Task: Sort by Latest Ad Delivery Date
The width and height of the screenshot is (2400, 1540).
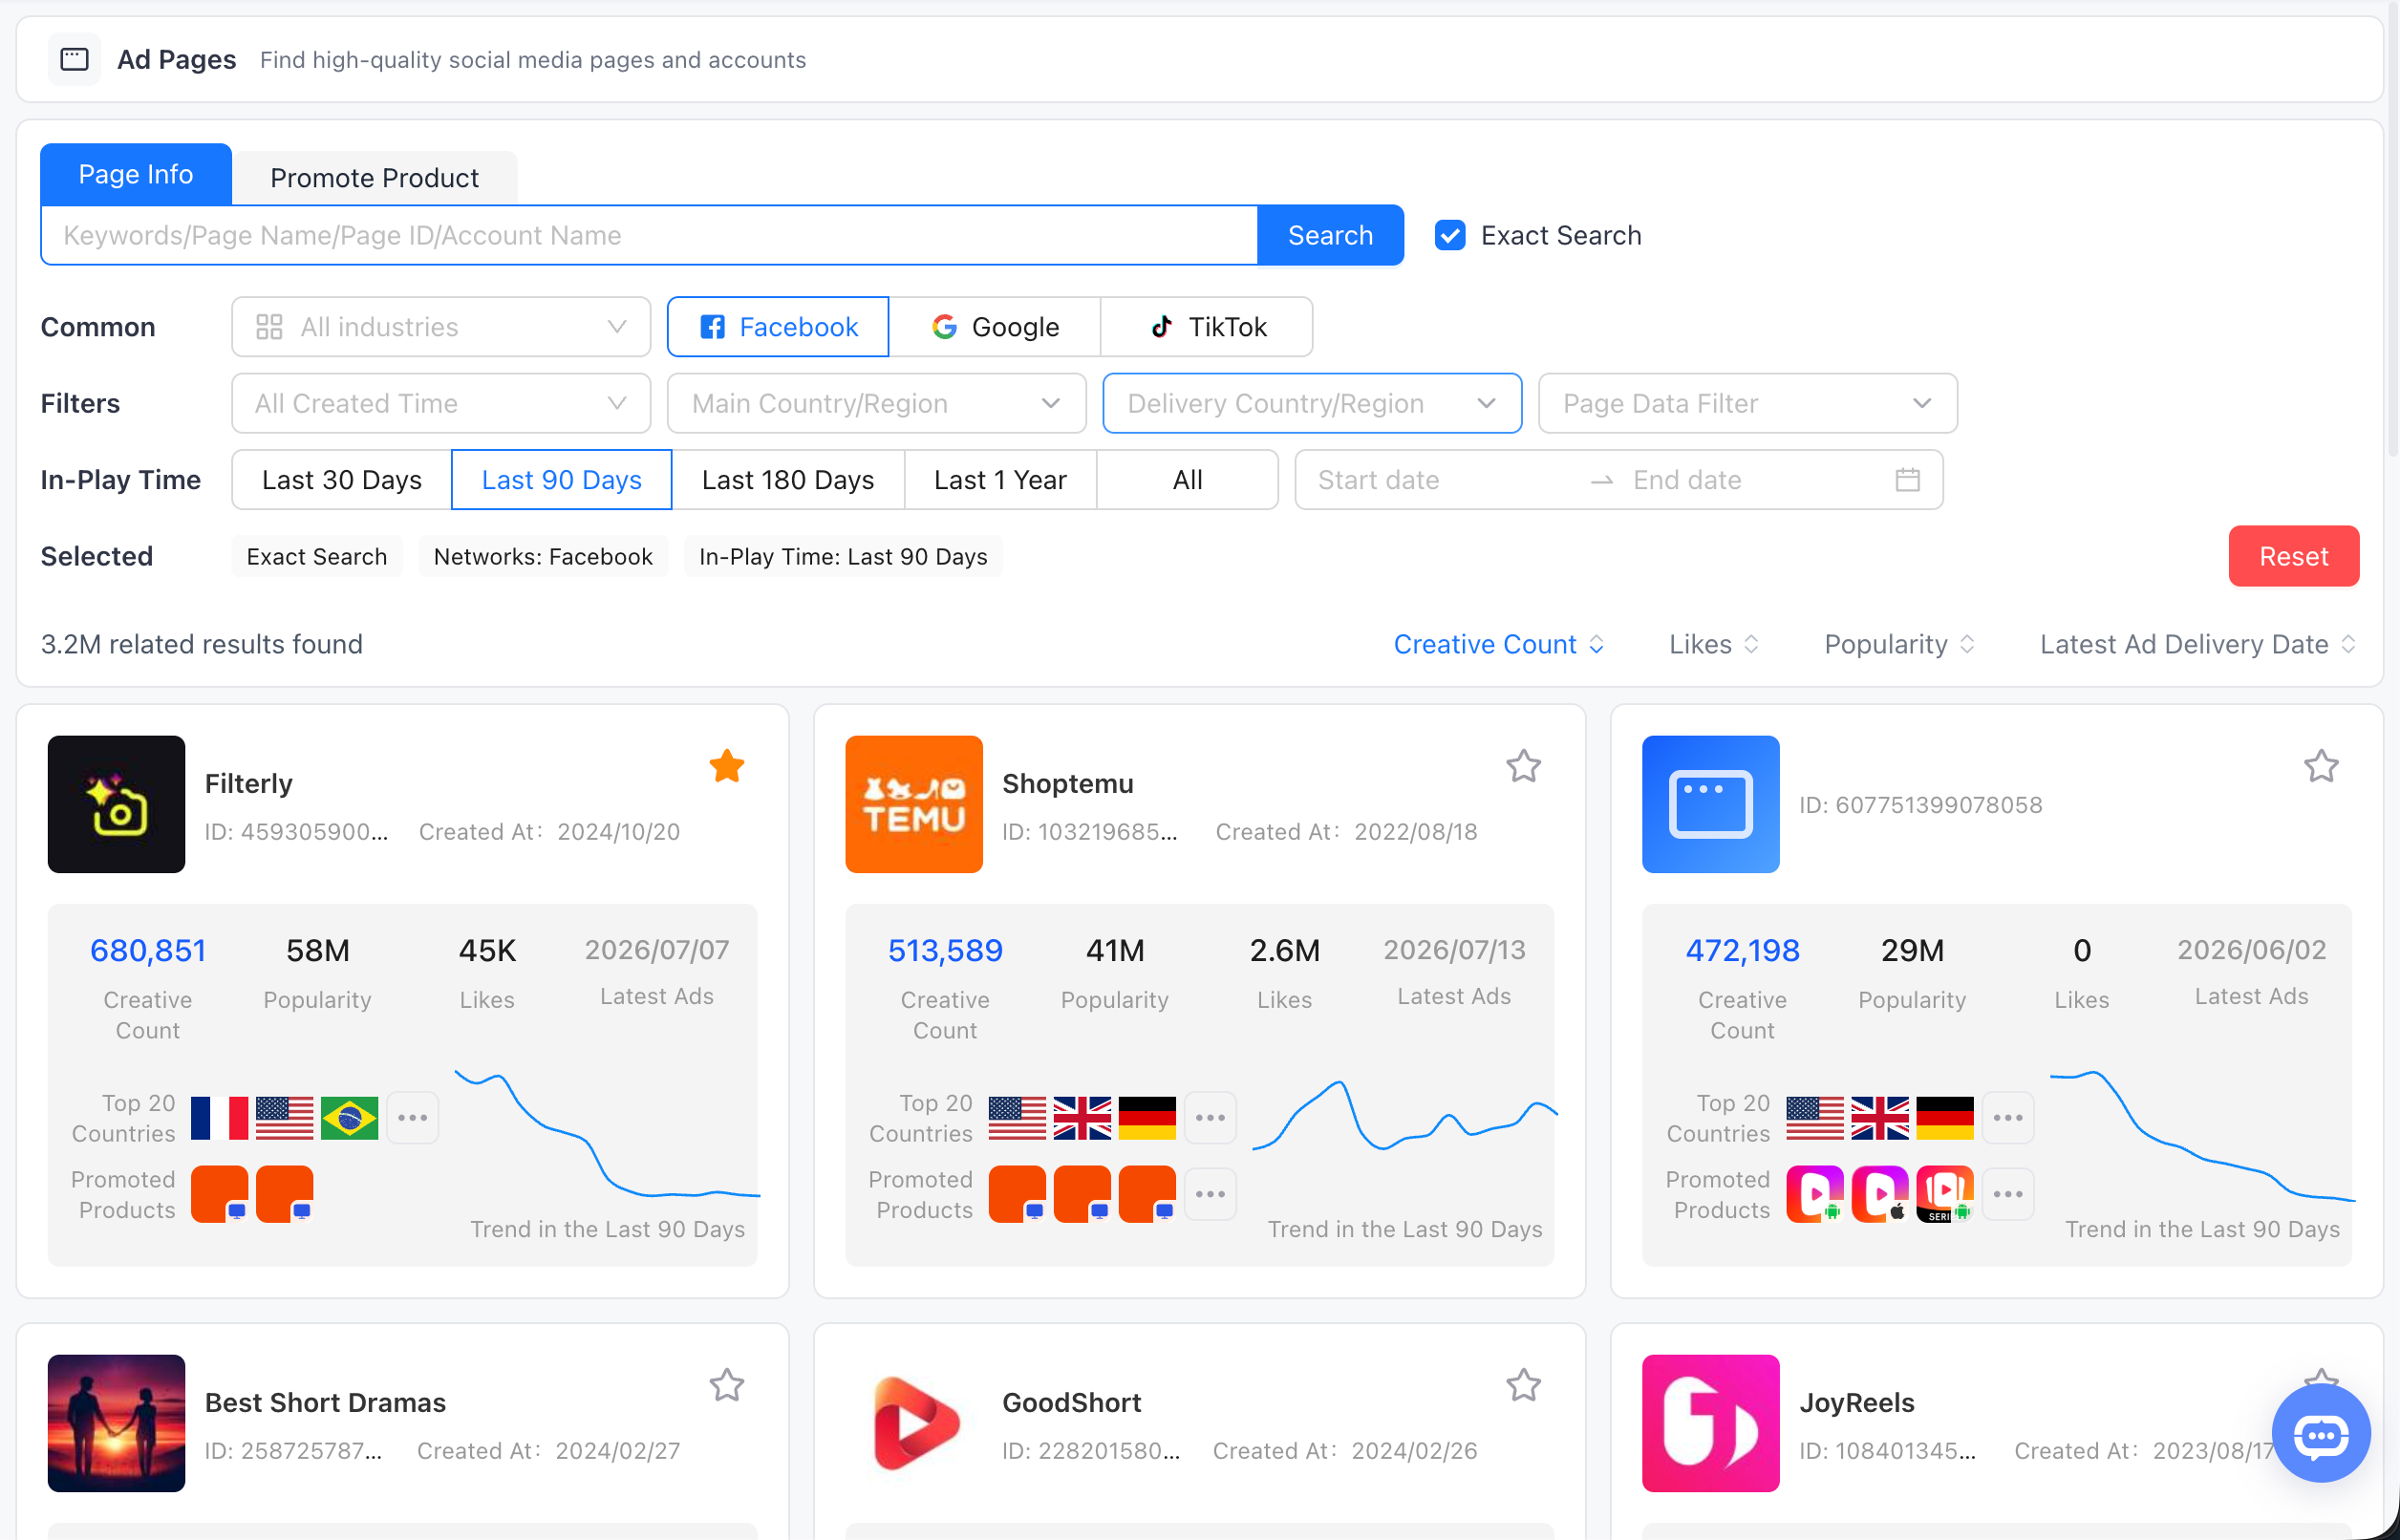Action: tap(2197, 644)
